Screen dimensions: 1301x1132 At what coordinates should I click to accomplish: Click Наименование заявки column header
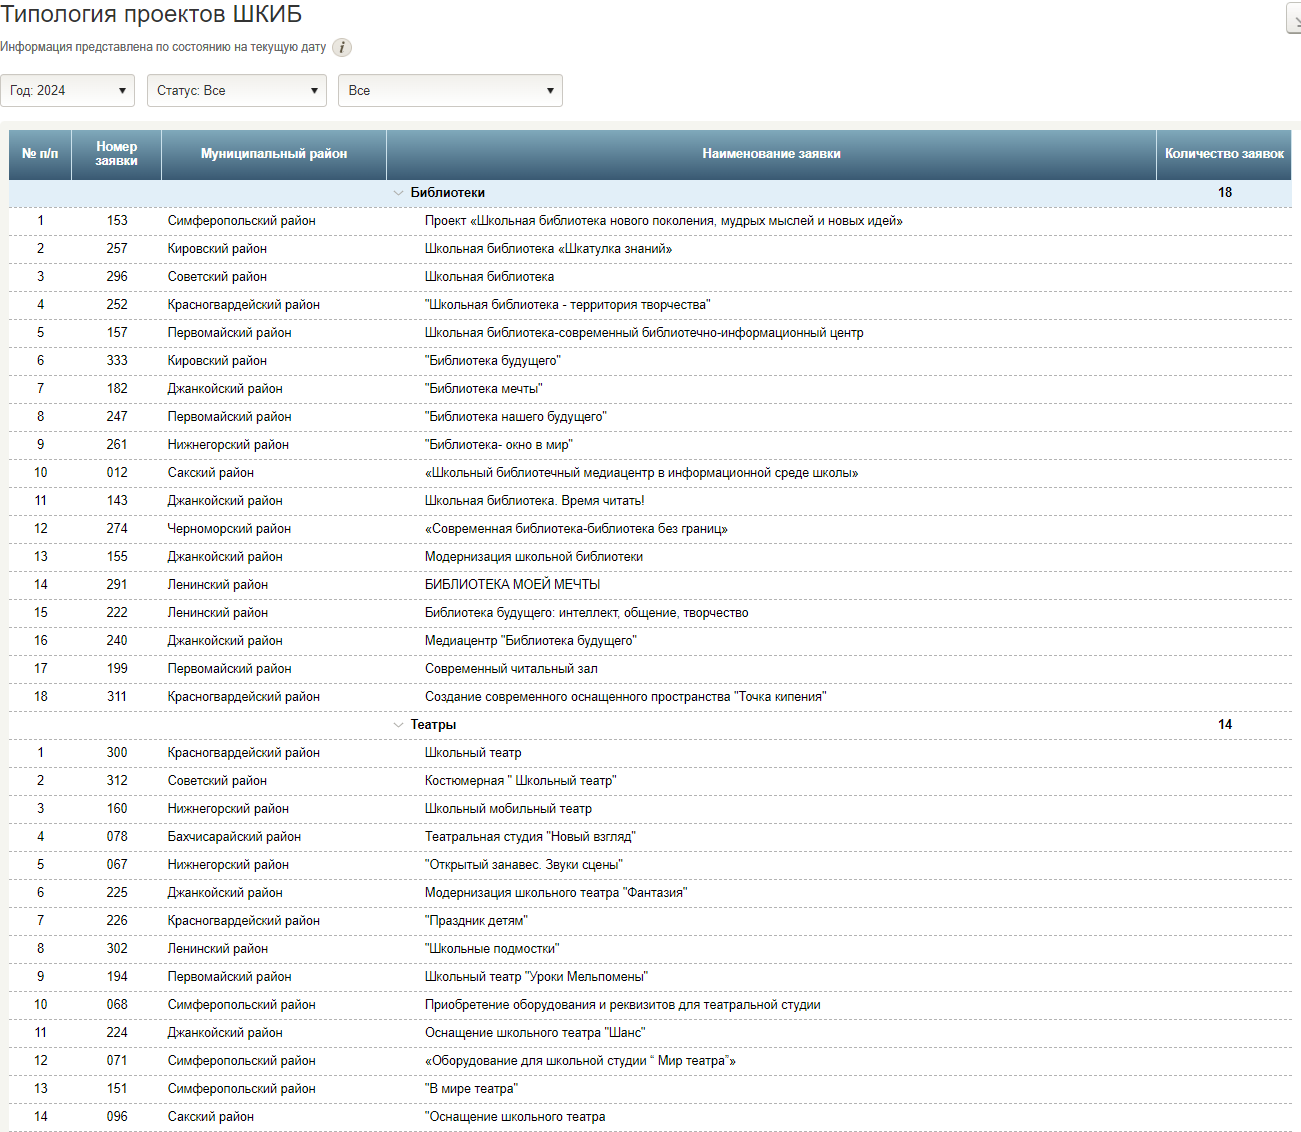pyautogui.click(x=771, y=154)
